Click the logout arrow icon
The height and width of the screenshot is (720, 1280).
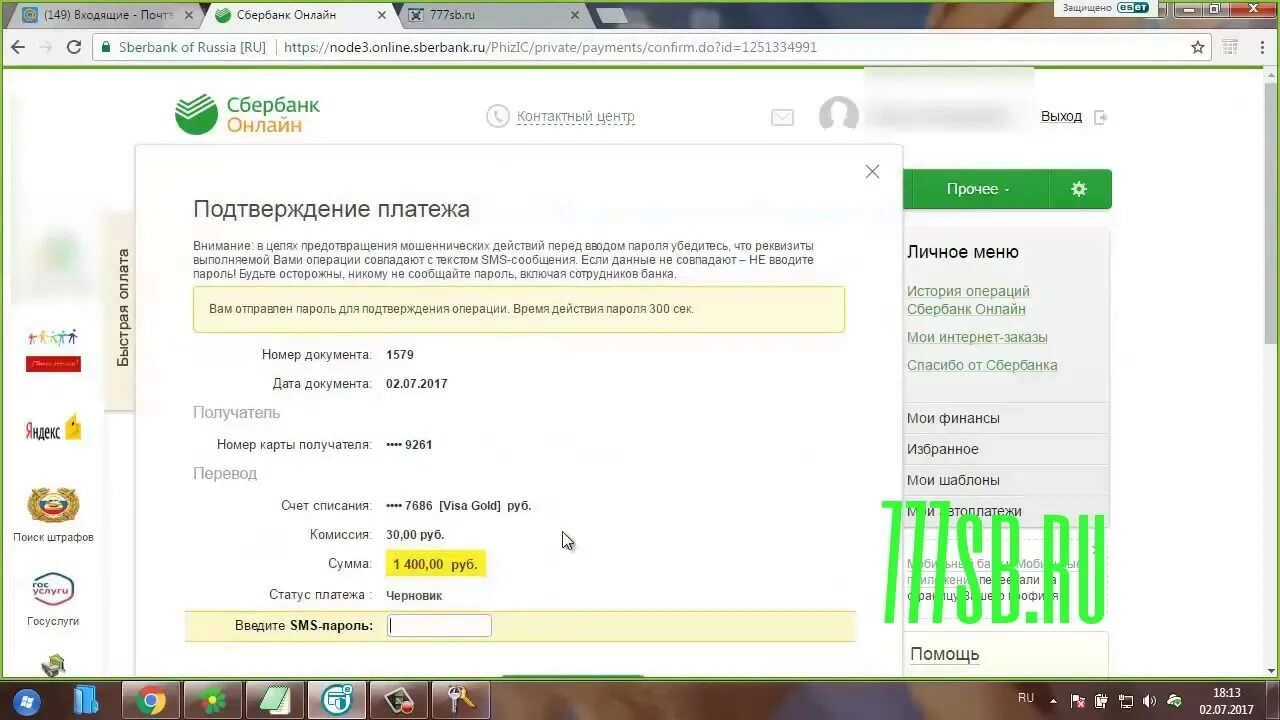1100,117
